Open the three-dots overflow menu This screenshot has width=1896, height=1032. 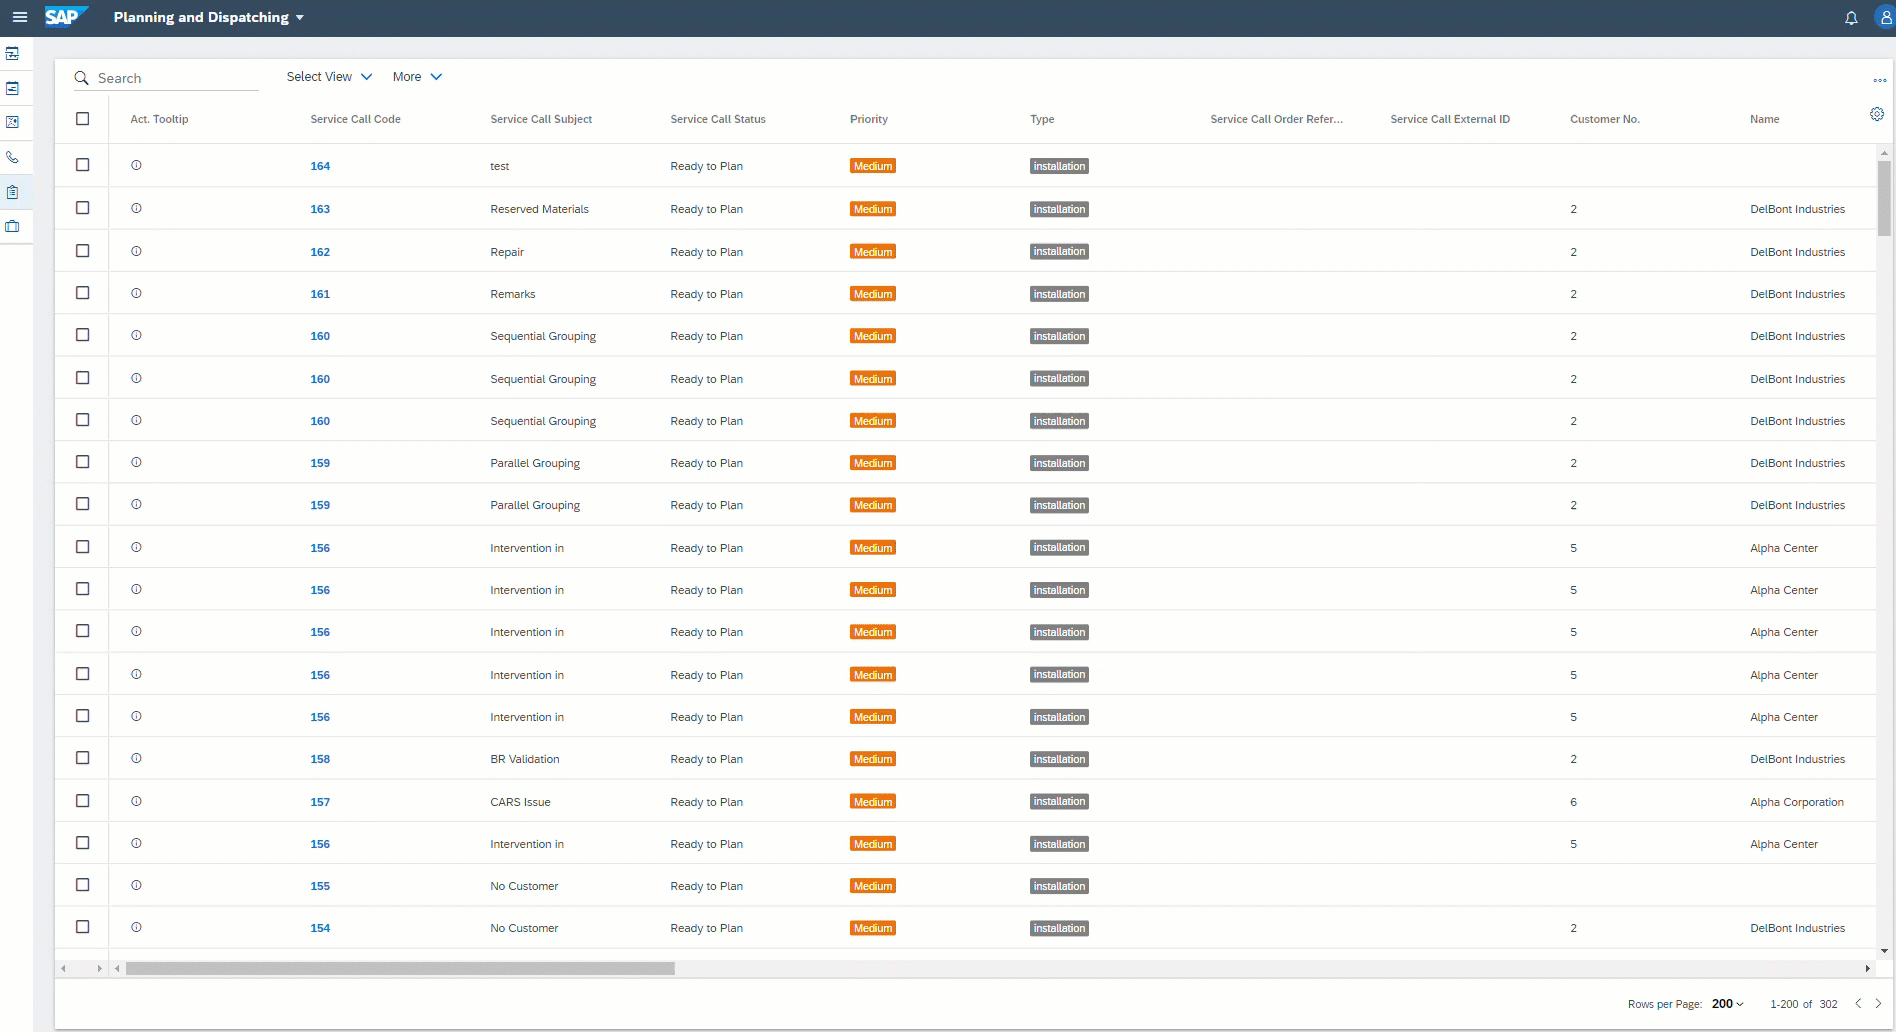tap(1880, 80)
